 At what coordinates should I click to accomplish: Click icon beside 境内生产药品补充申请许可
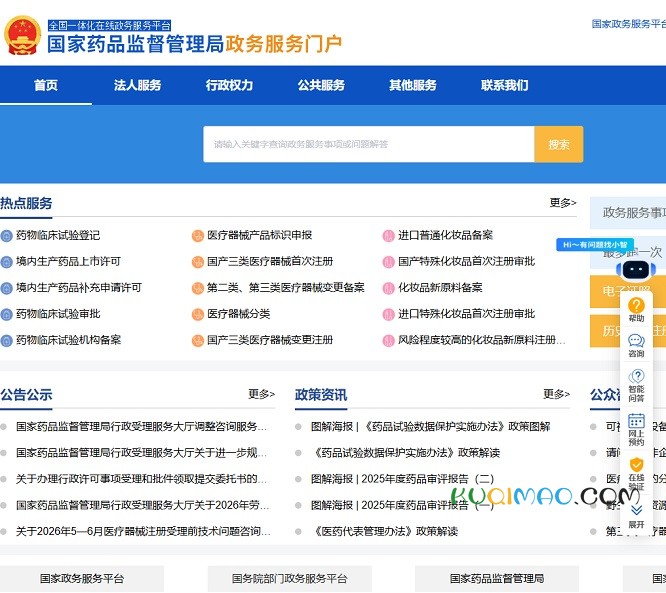6,288
